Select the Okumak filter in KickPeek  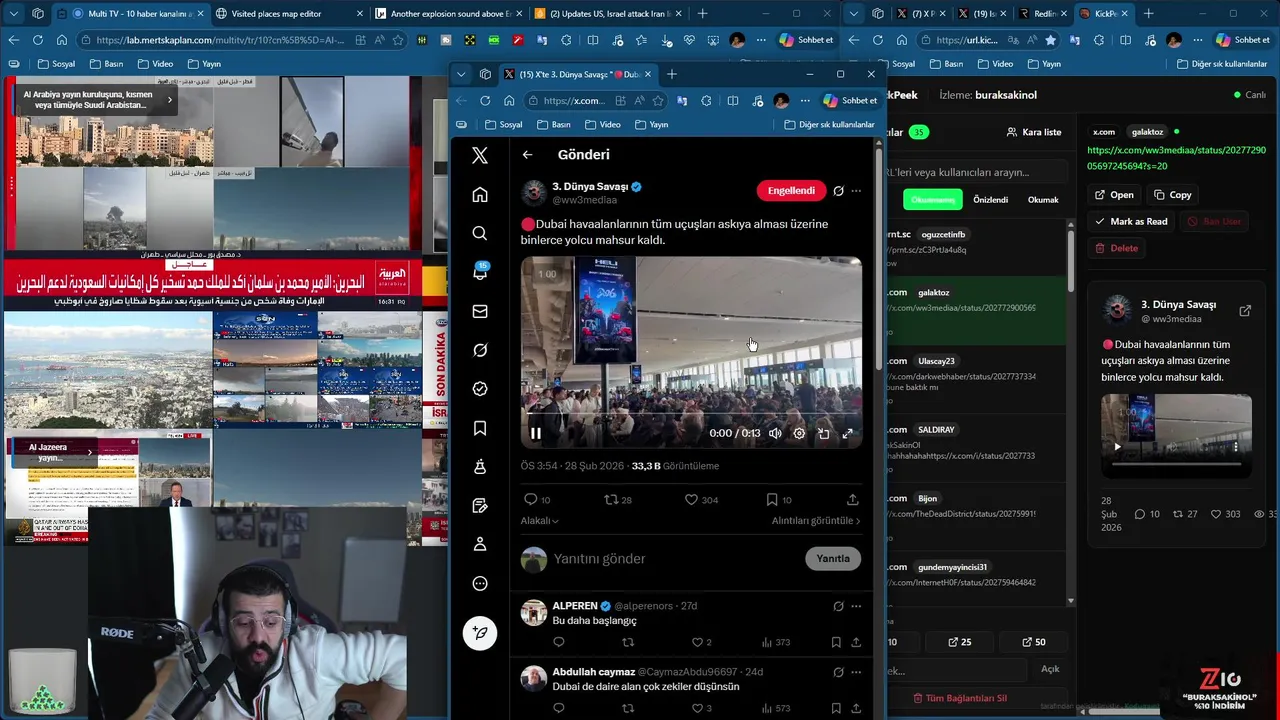point(1043,199)
